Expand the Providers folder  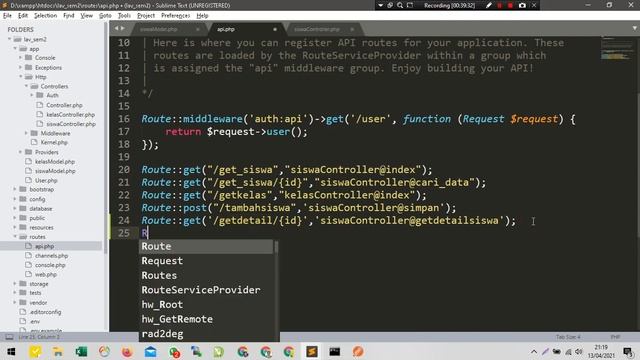[x=20, y=152]
